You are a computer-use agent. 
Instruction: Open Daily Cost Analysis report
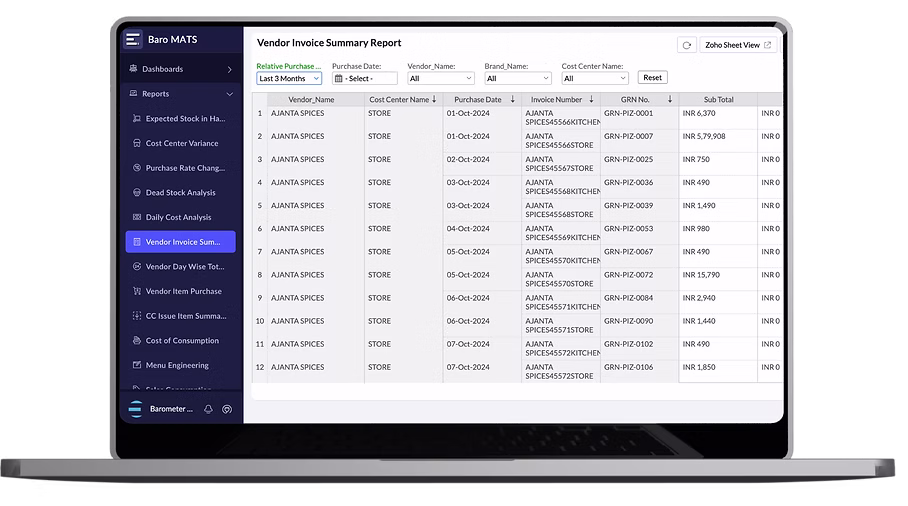181,217
